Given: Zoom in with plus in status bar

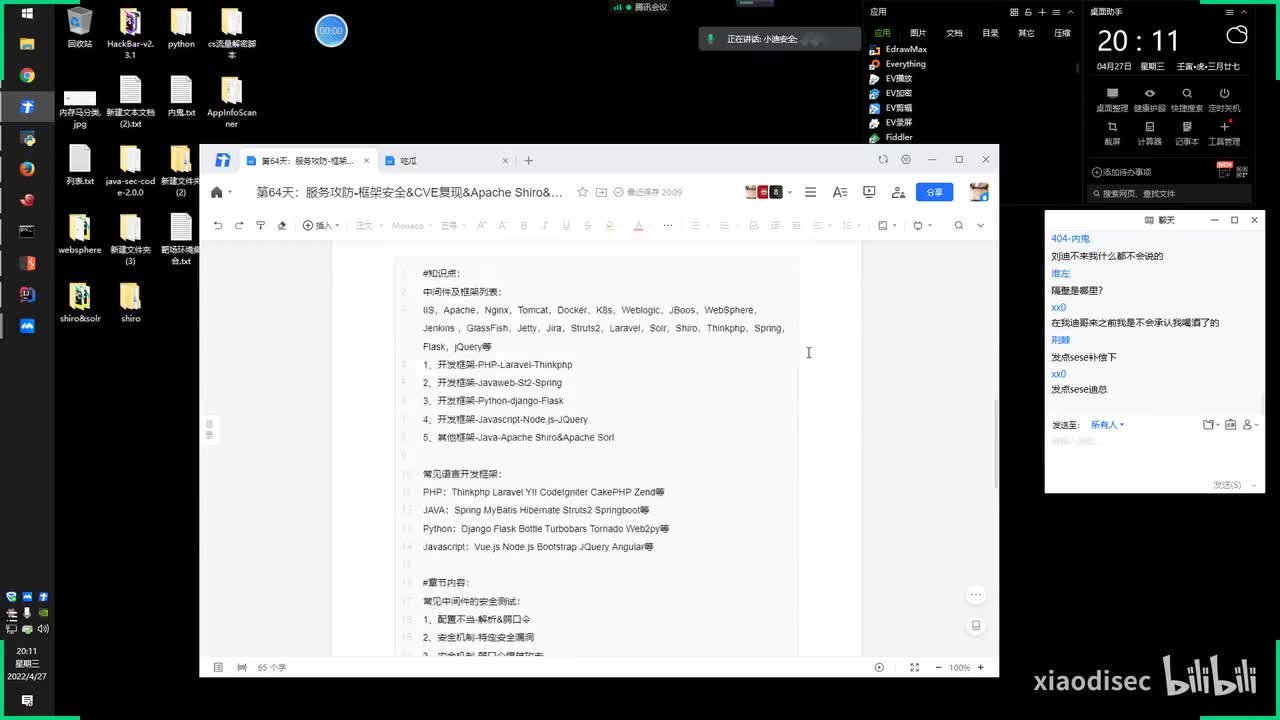Looking at the screenshot, I should point(981,667).
